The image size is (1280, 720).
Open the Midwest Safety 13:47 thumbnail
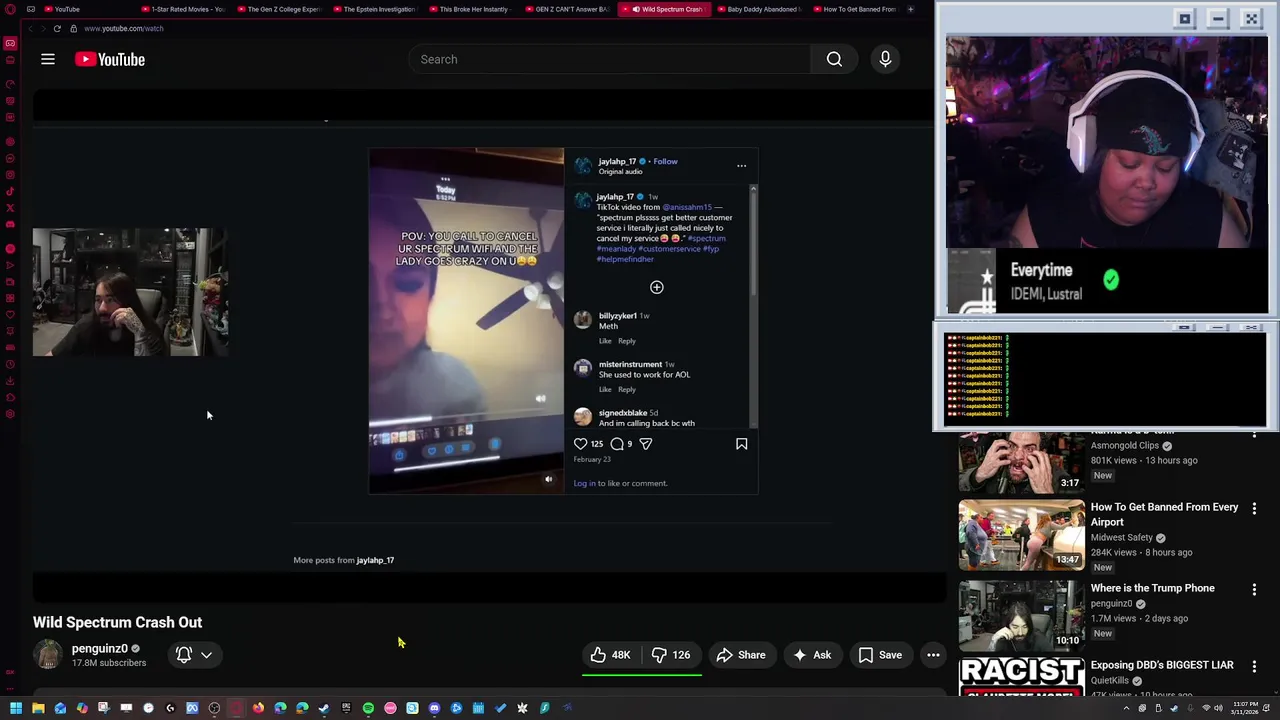pos(1021,535)
